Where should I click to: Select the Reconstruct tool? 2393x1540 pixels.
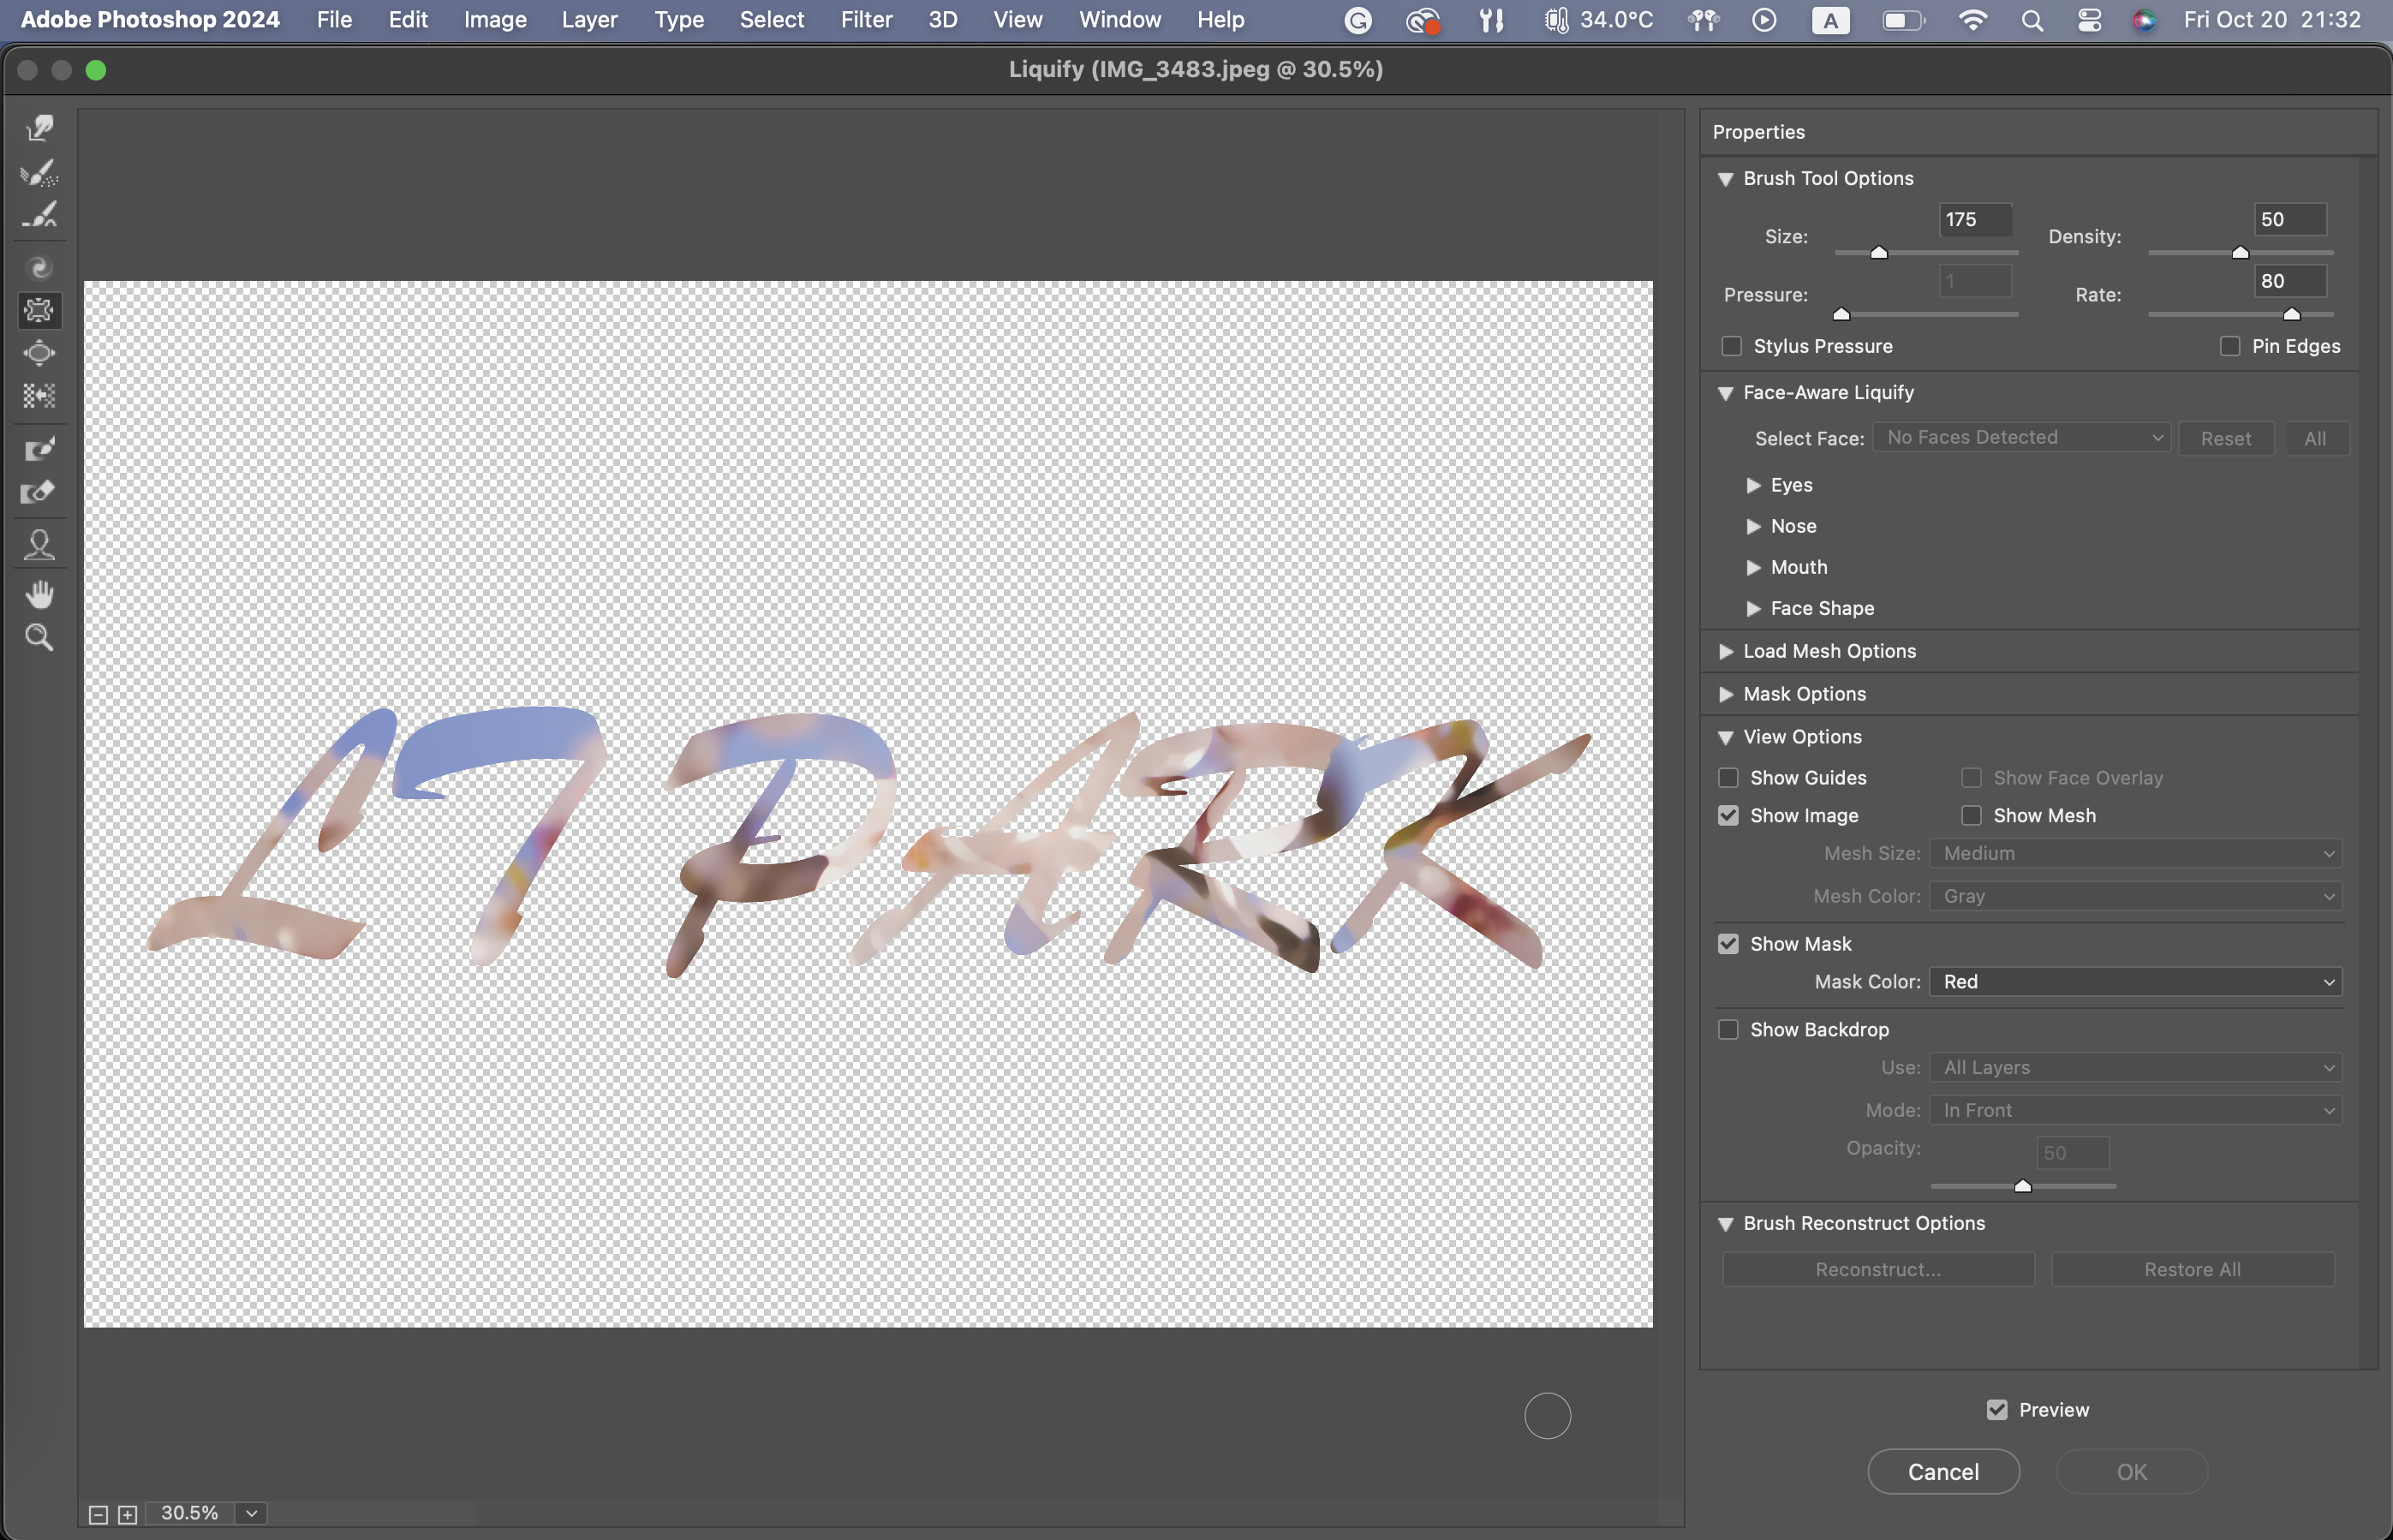[39, 172]
